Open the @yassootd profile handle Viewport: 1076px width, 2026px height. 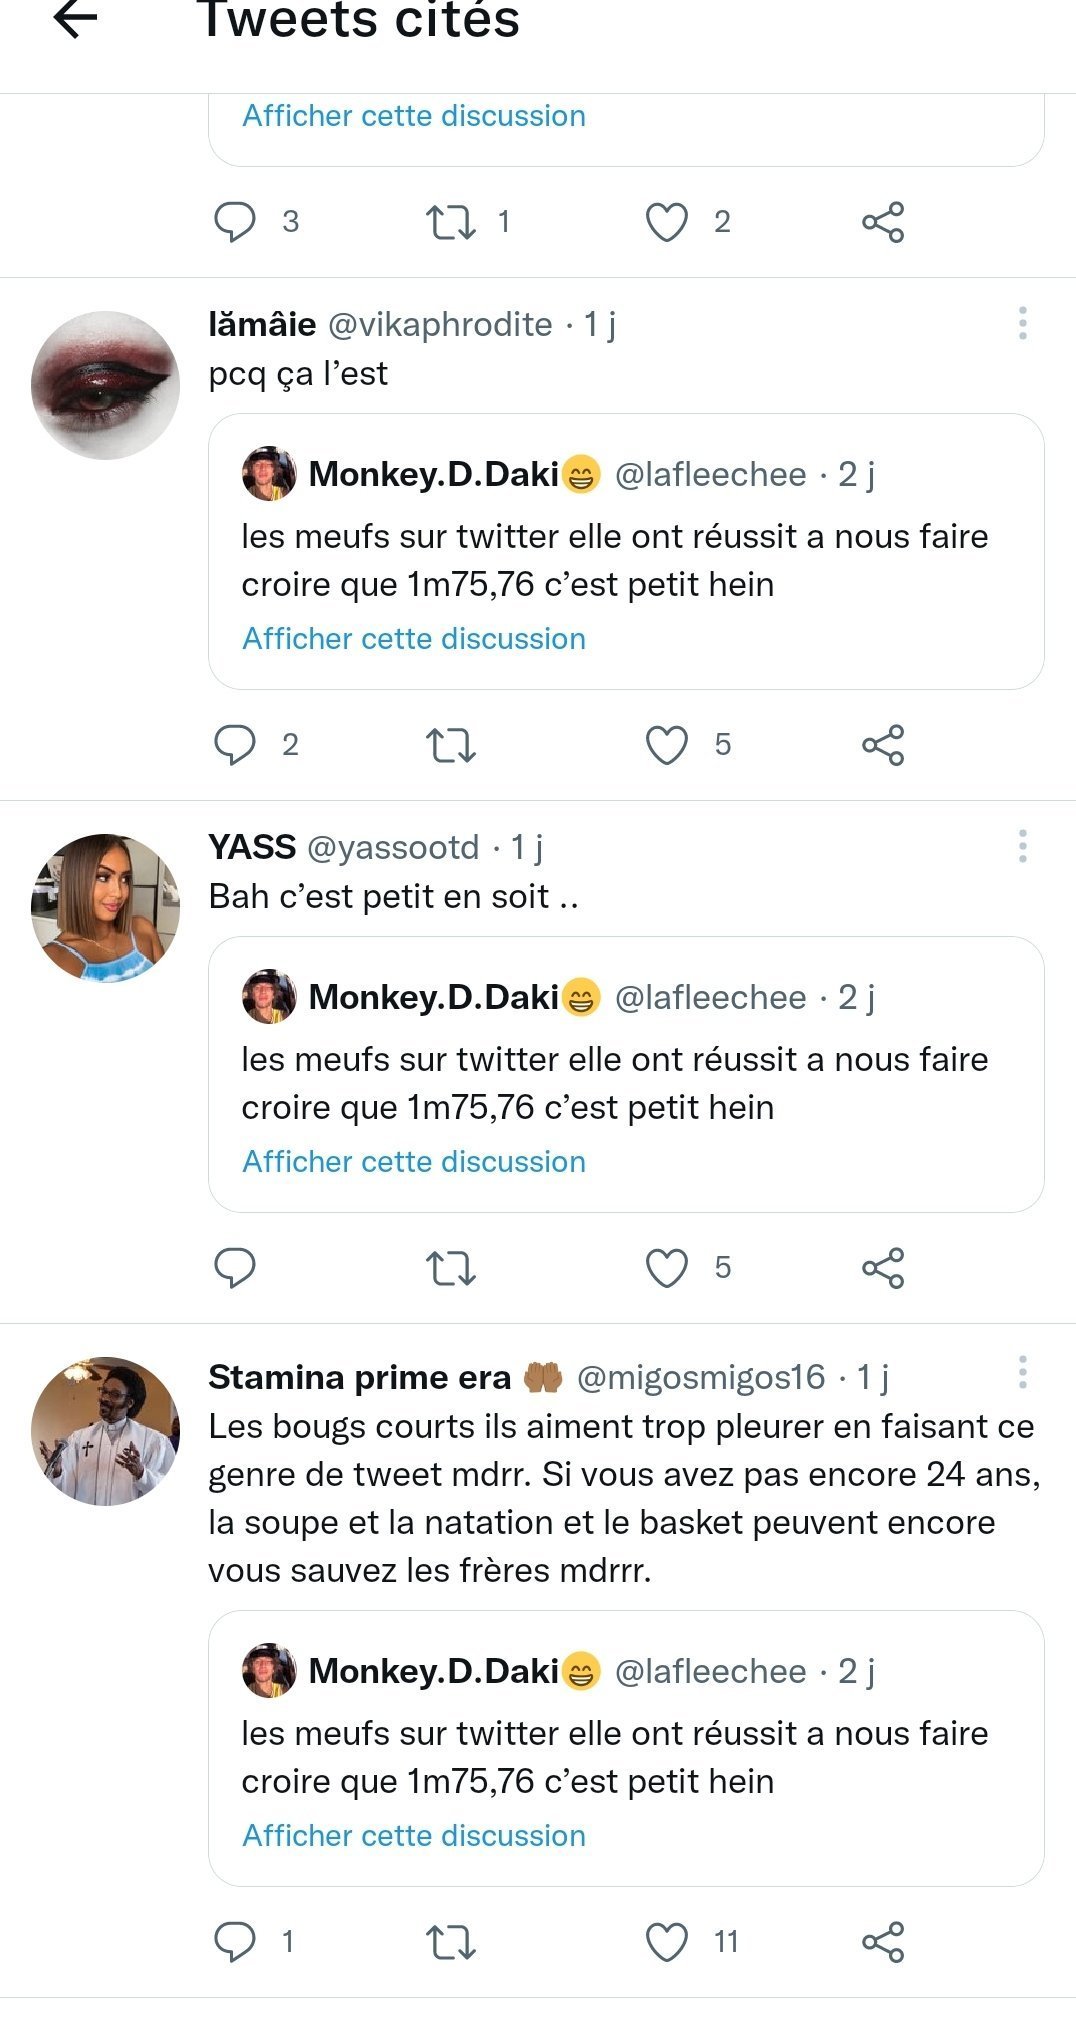point(393,847)
